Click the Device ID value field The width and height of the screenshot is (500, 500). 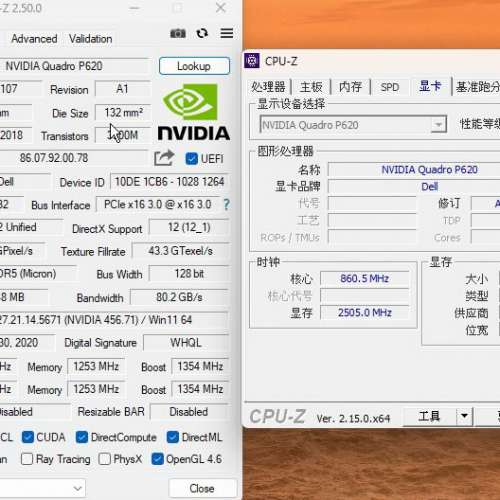[169, 182]
